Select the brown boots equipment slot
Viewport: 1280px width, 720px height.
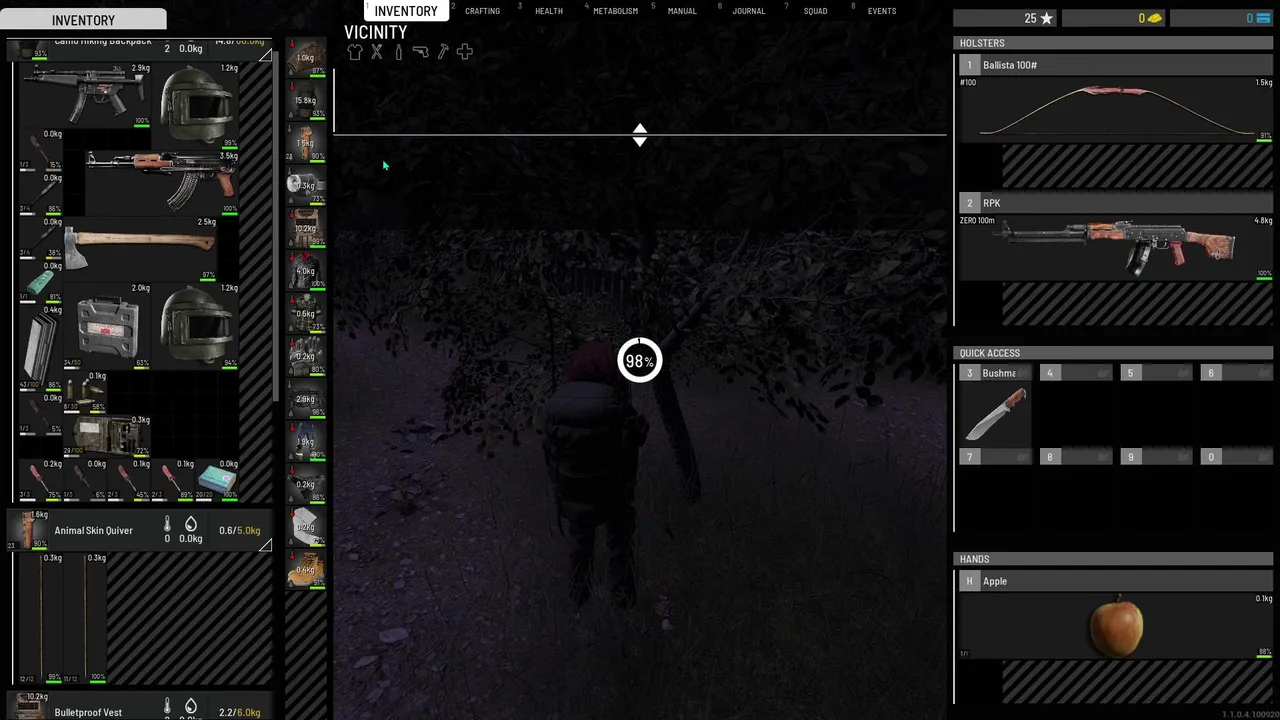pos(306,570)
